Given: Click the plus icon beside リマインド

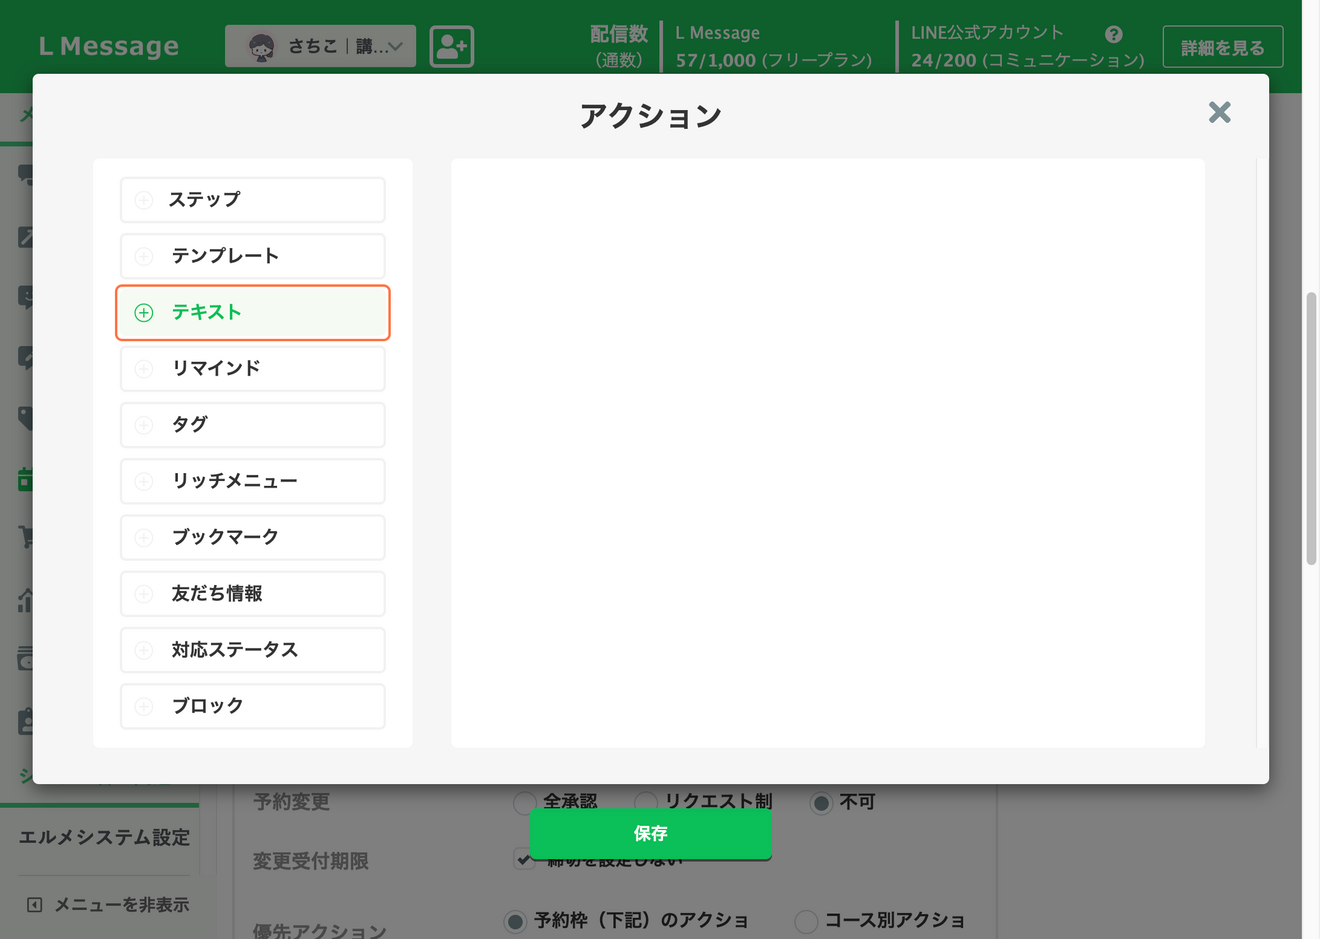Looking at the screenshot, I should pyautogui.click(x=144, y=368).
